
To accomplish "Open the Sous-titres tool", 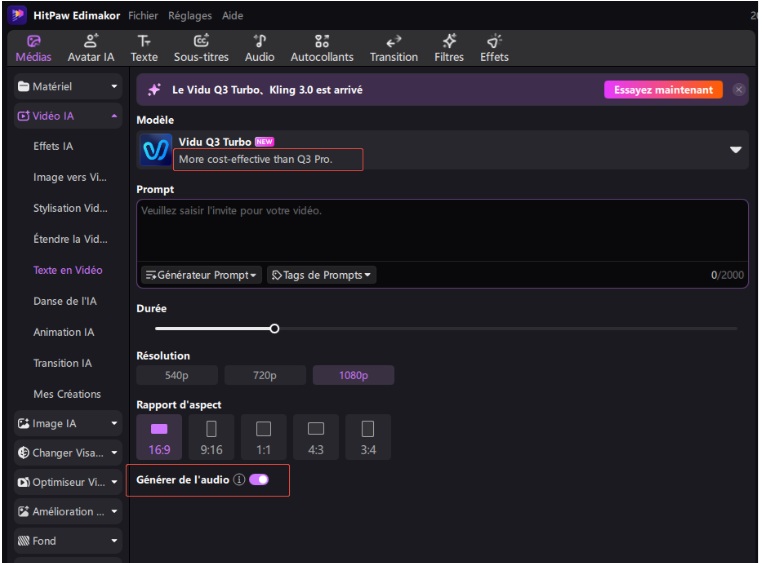I will [x=201, y=47].
